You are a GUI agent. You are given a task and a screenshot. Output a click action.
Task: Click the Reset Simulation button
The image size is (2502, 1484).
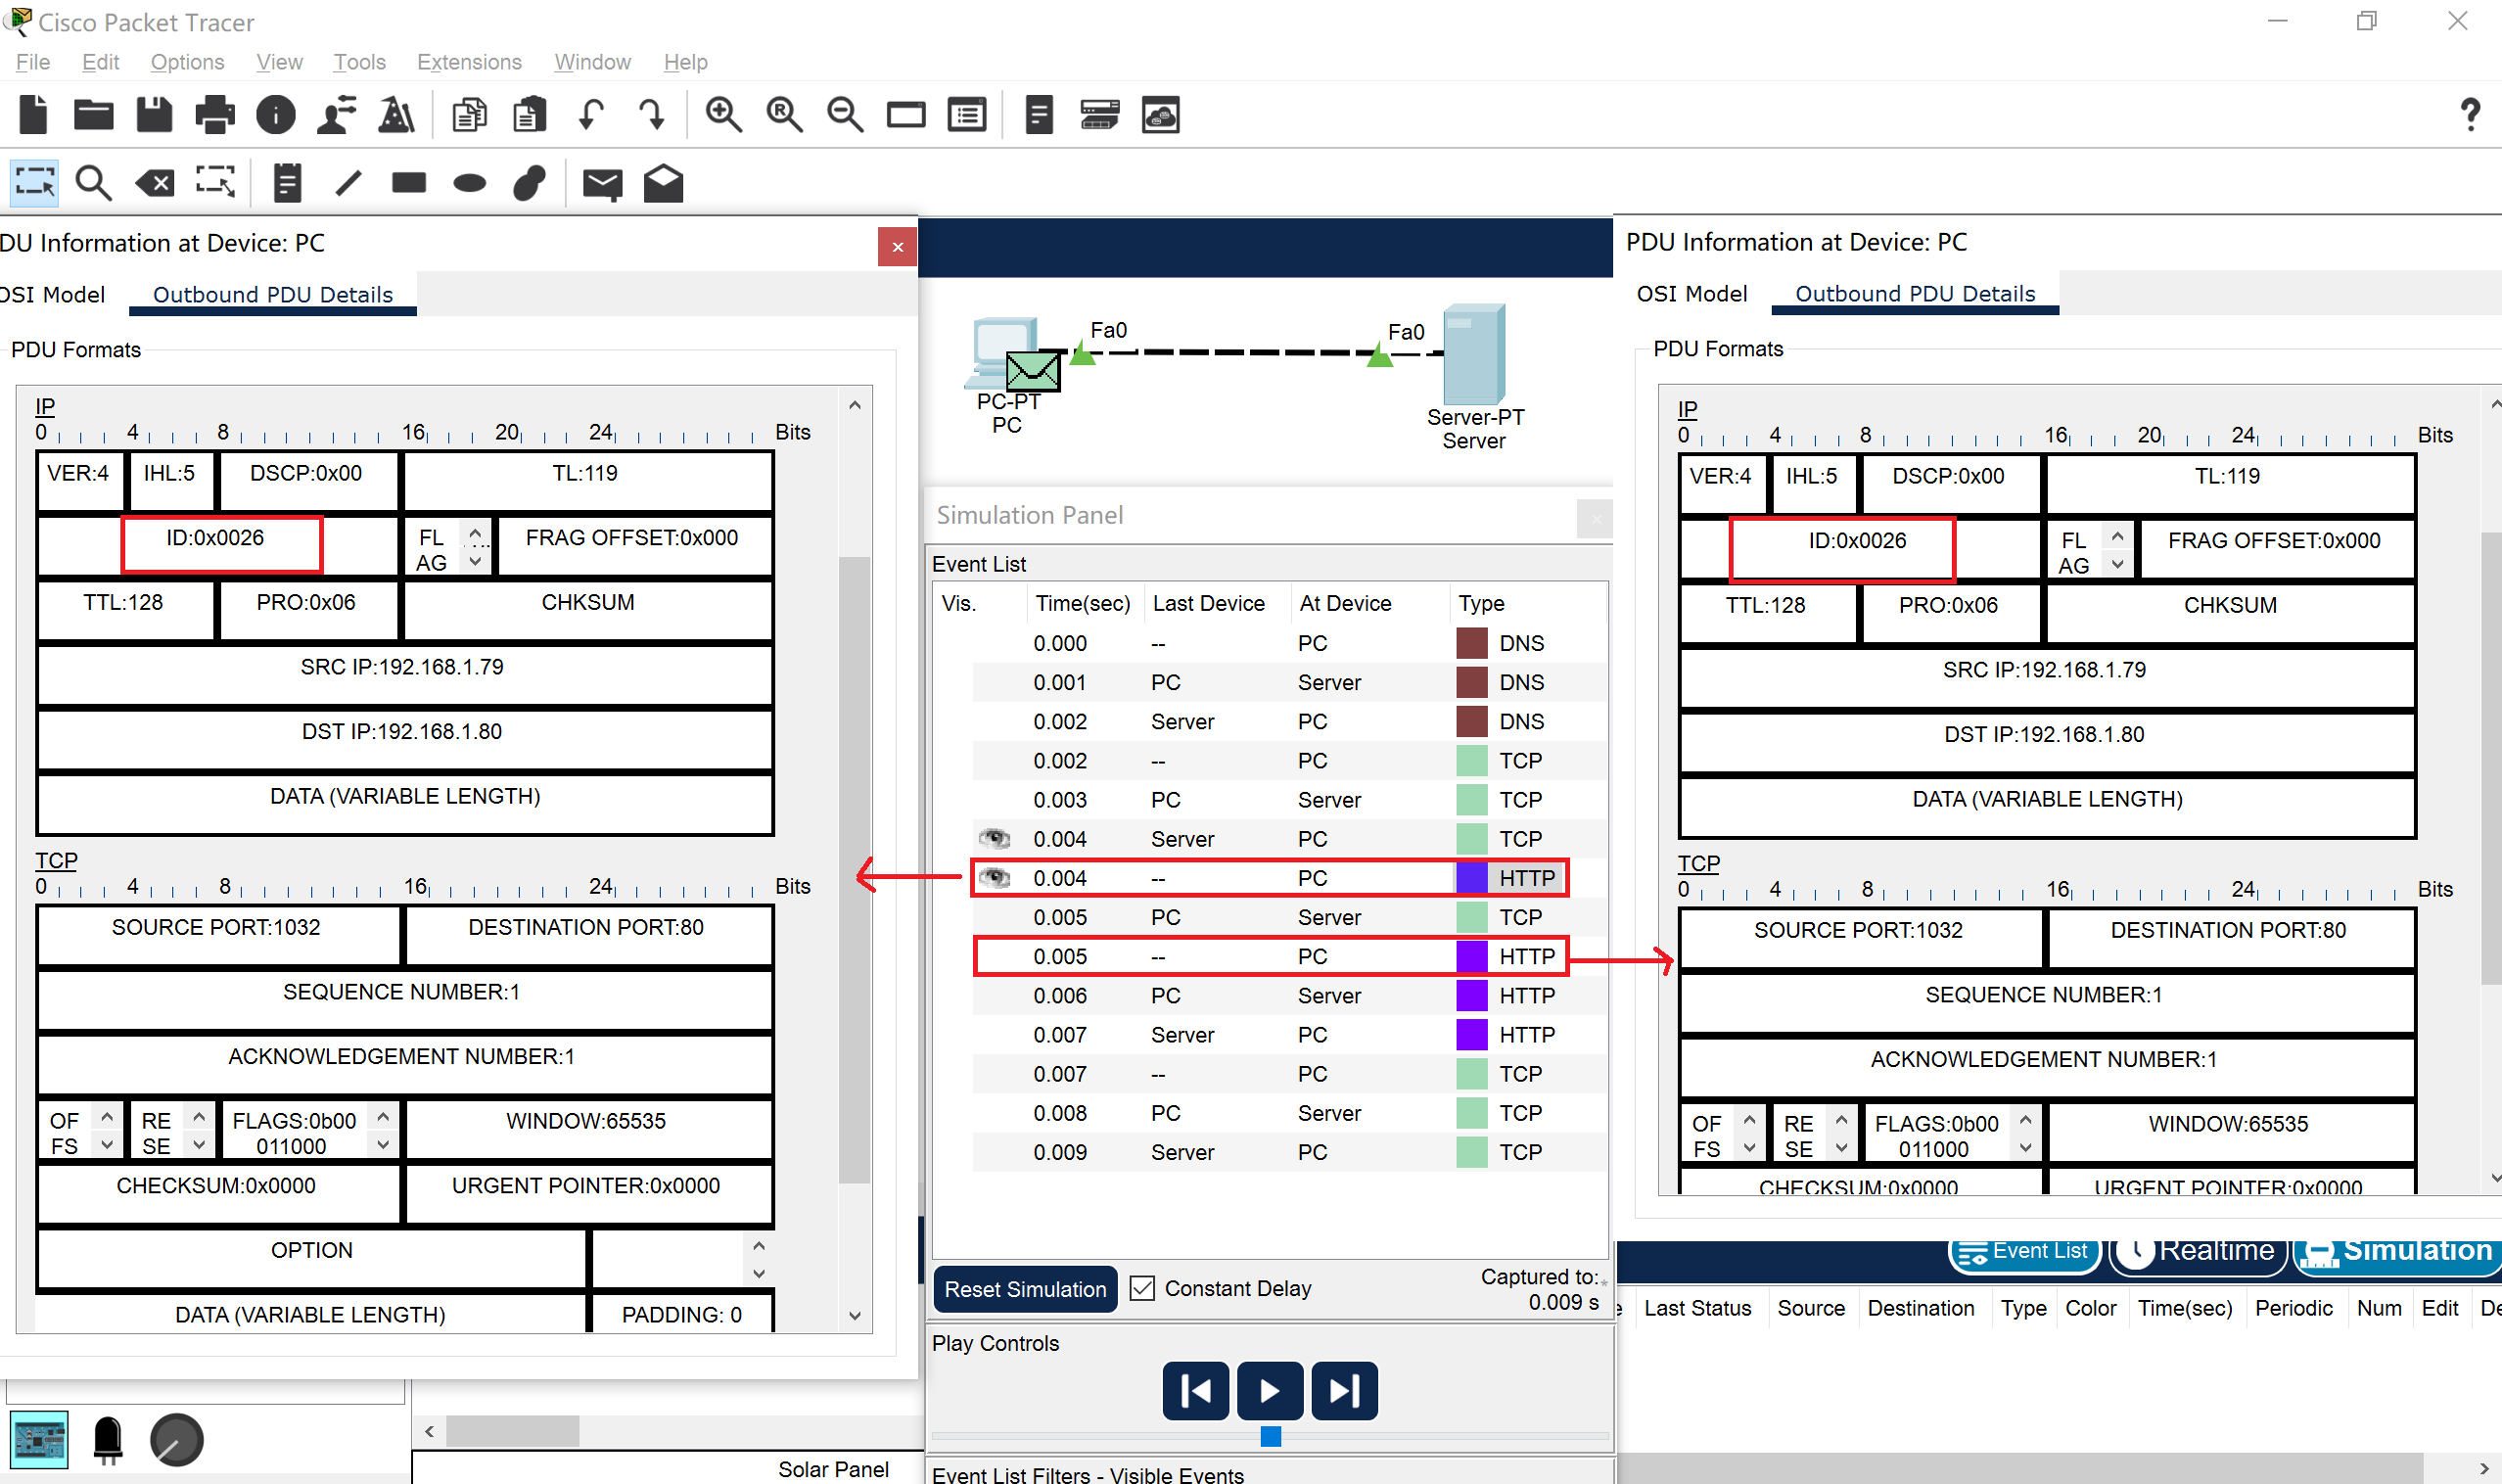[1024, 1289]
